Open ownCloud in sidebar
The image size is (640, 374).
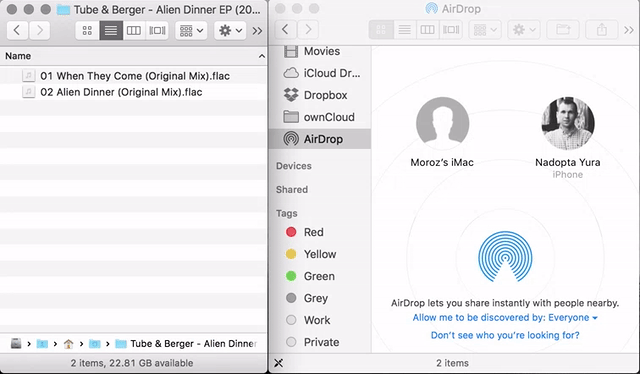tap(320, 117)
